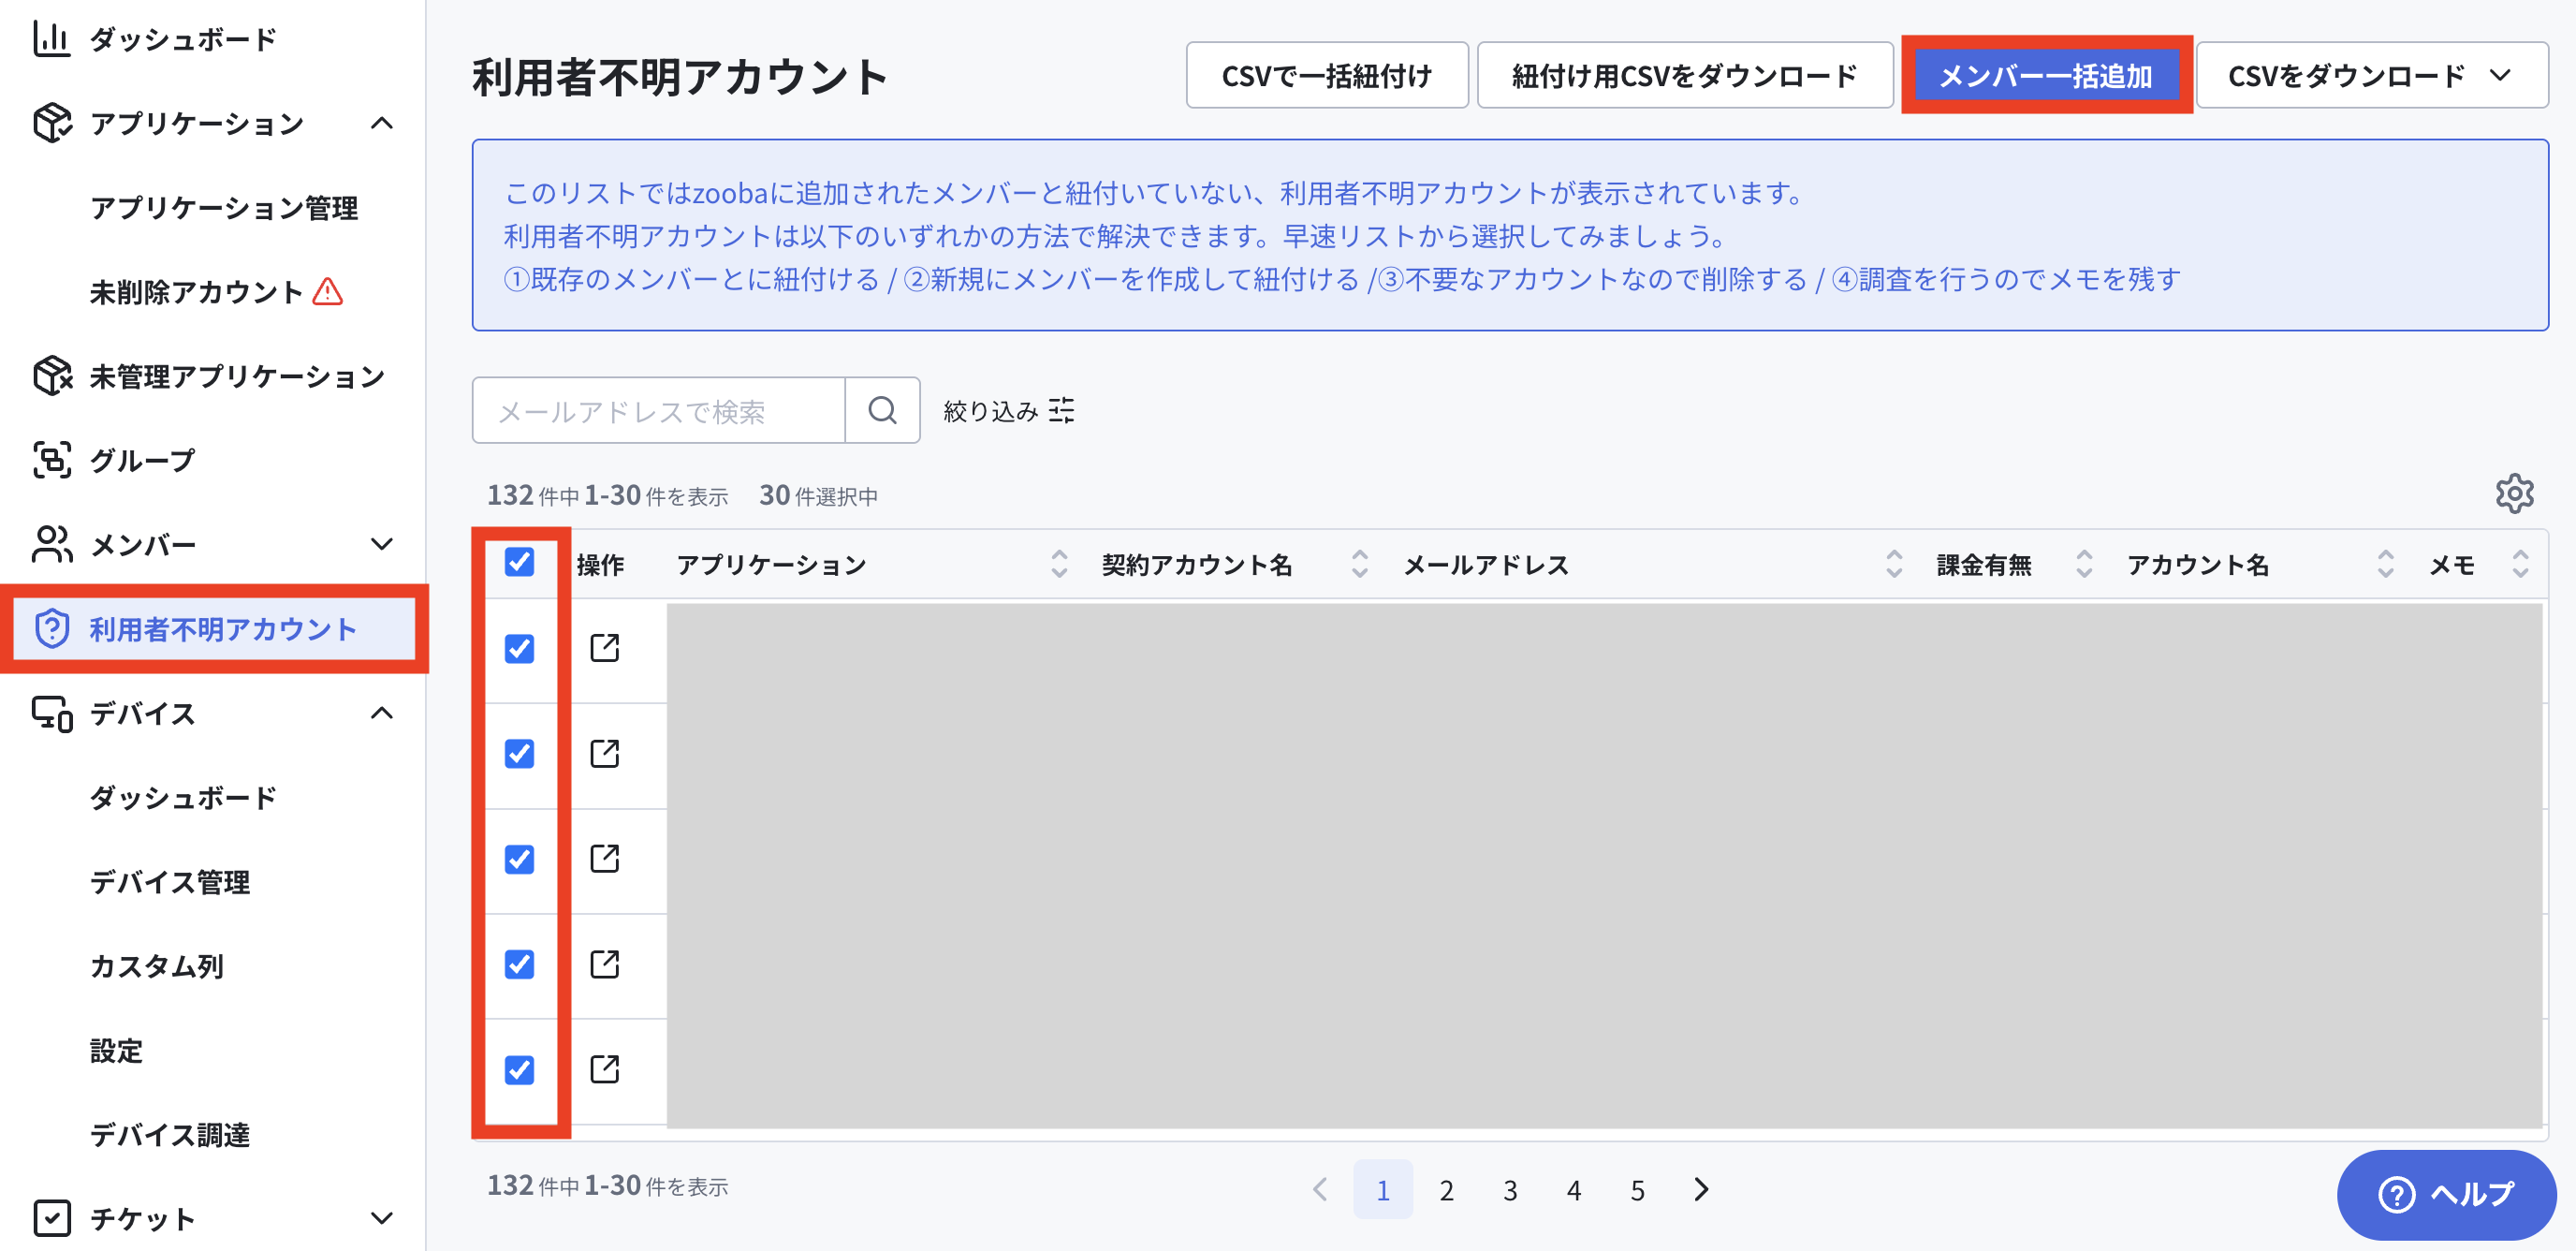This screenshot has height=1251, width=2576.
Task: Open the CSVをダウンロード dropdown
Action: (x=2372, y=75)
